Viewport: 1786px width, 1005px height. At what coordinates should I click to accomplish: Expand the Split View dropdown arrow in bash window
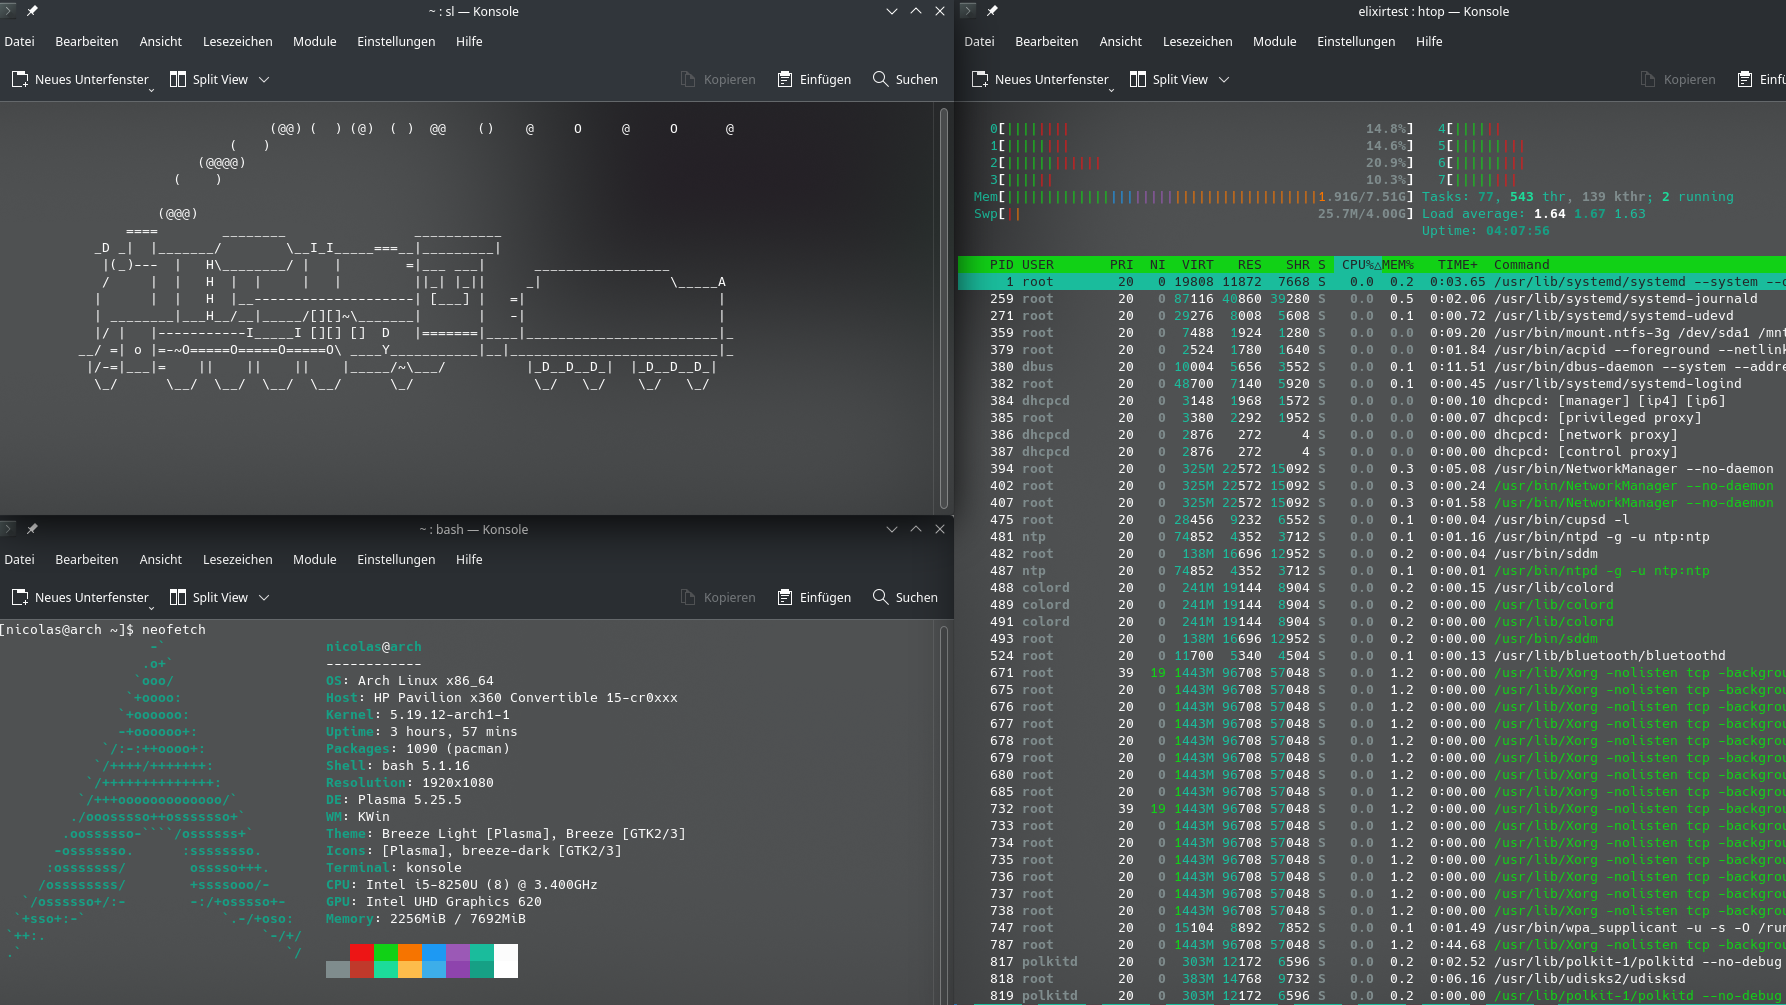click(x=264, y=597)
